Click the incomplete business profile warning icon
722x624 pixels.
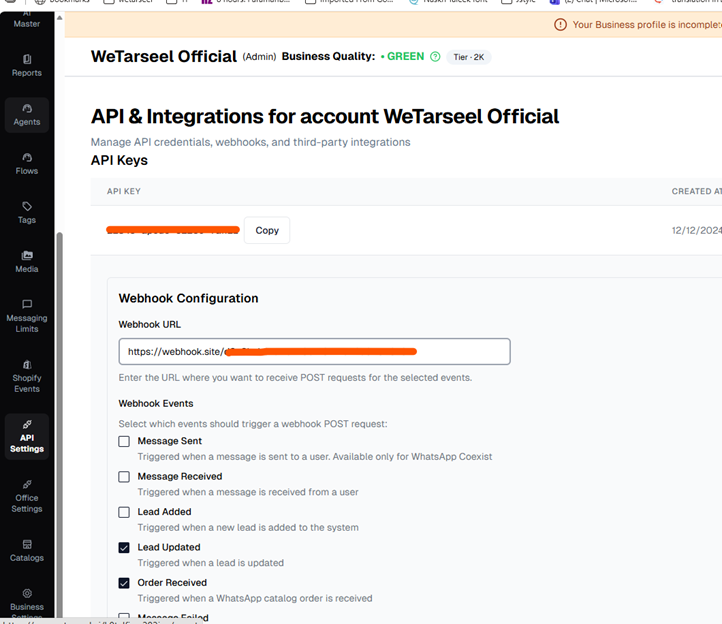pyautogui.click(x=560, y=24)
